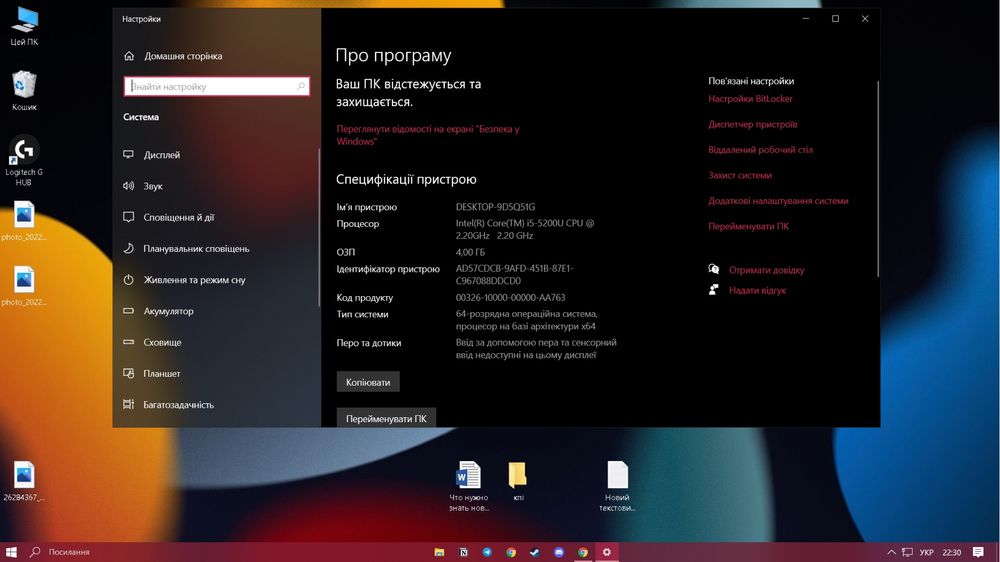Image resolution: width=1000 pixels, height=562 pixels.
Task: Click the taskbar Пошук search box
Action: (x=69, y=552)
